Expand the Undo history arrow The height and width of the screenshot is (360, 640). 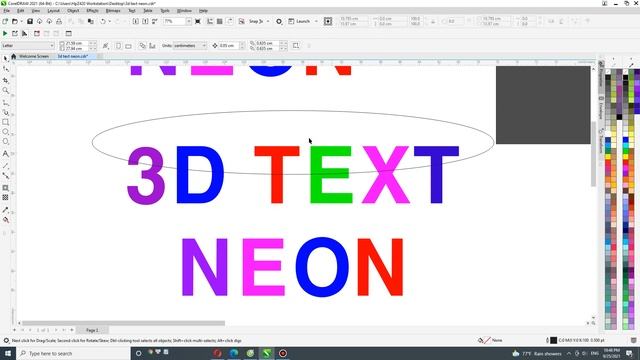point(109,21)
